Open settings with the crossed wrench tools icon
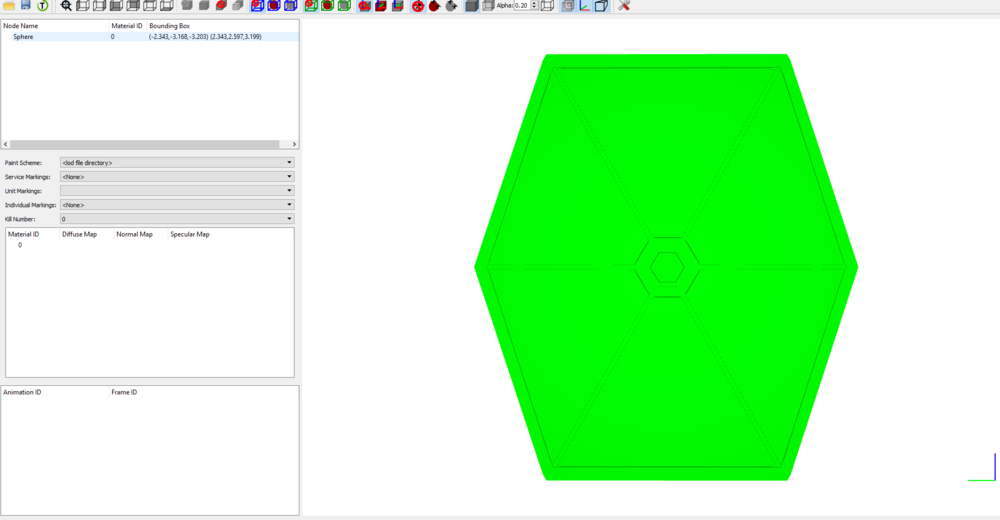 tap(624, 6)
